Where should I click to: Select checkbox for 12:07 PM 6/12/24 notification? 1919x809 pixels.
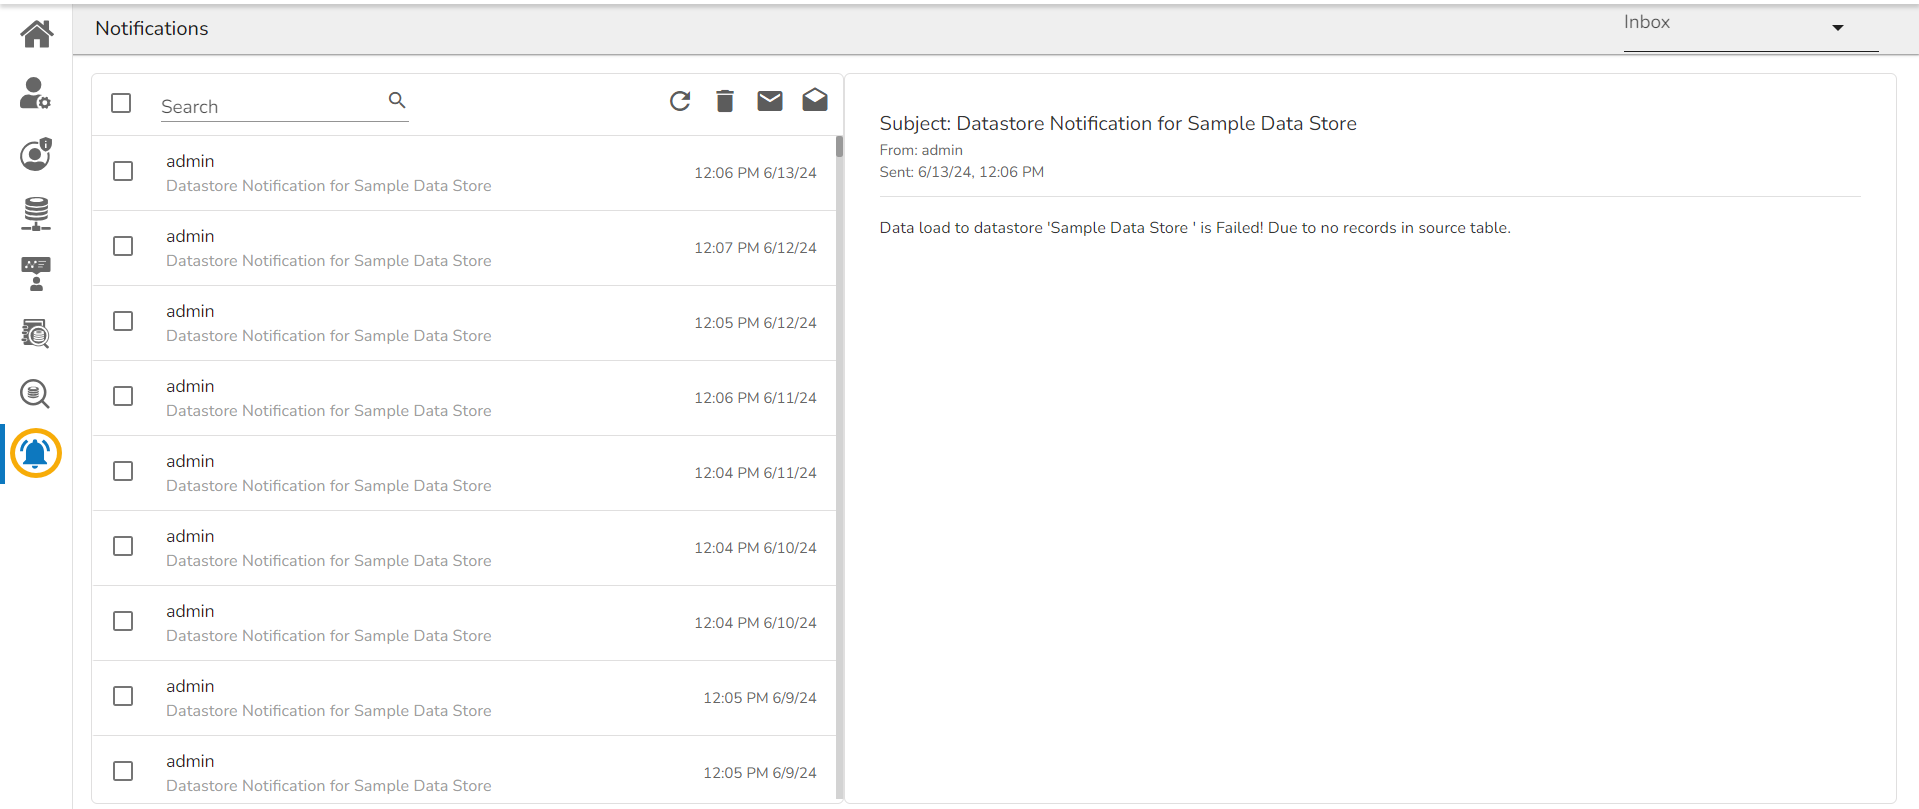coord(123,246)
